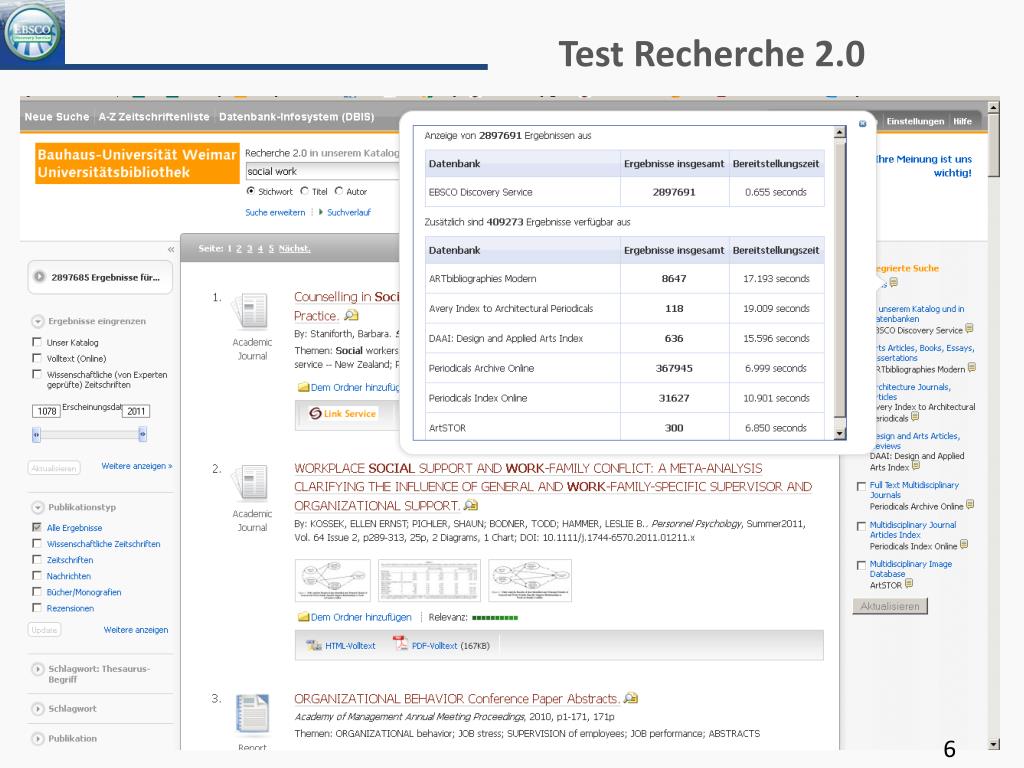Select the Titel radio button
The width and height of the screenshot is (1024, 768).
pos(304,191)
